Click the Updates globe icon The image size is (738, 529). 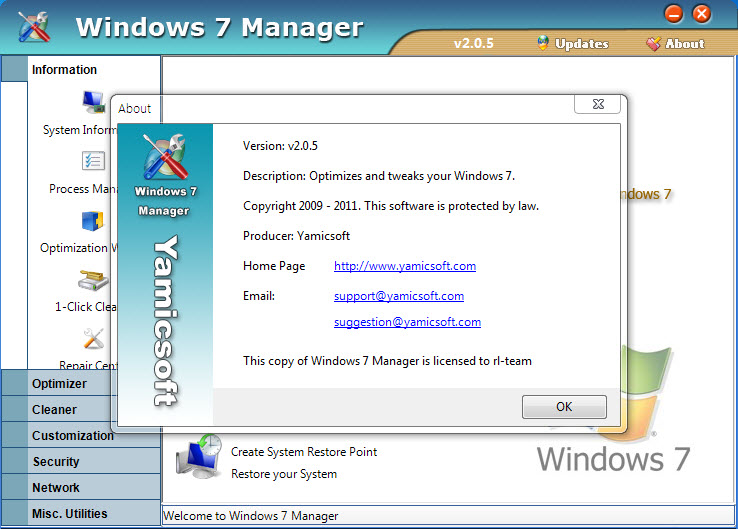543,43
